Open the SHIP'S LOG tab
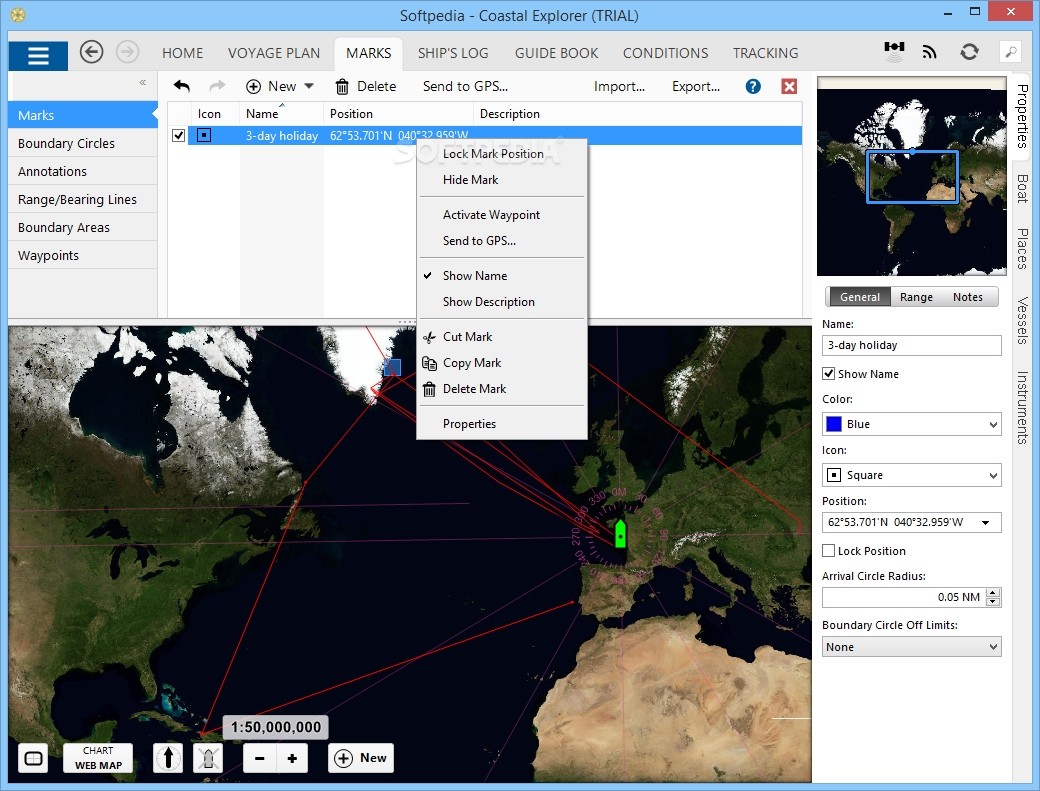 [x=453, y=53]
